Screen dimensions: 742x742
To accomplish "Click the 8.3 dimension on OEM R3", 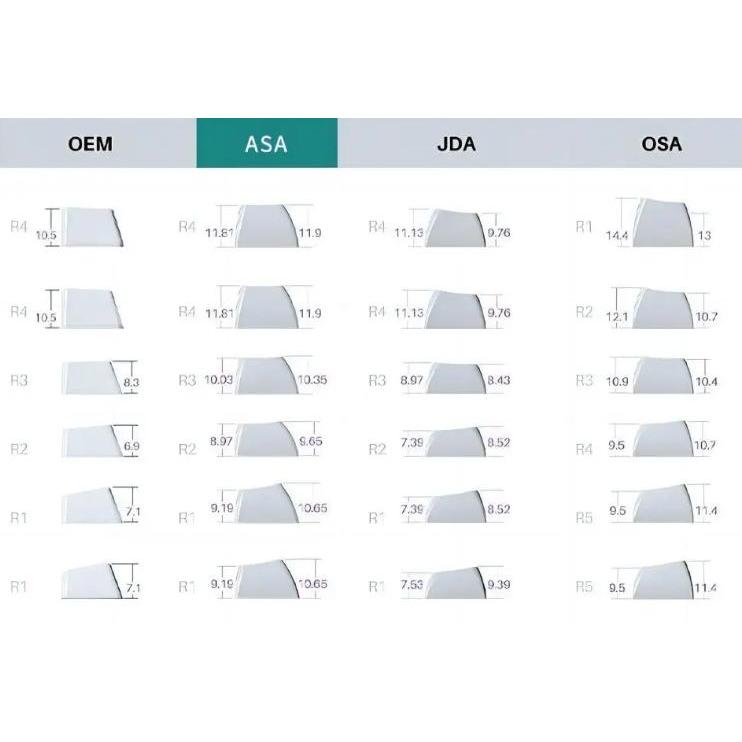I will [x=130, y=382].
